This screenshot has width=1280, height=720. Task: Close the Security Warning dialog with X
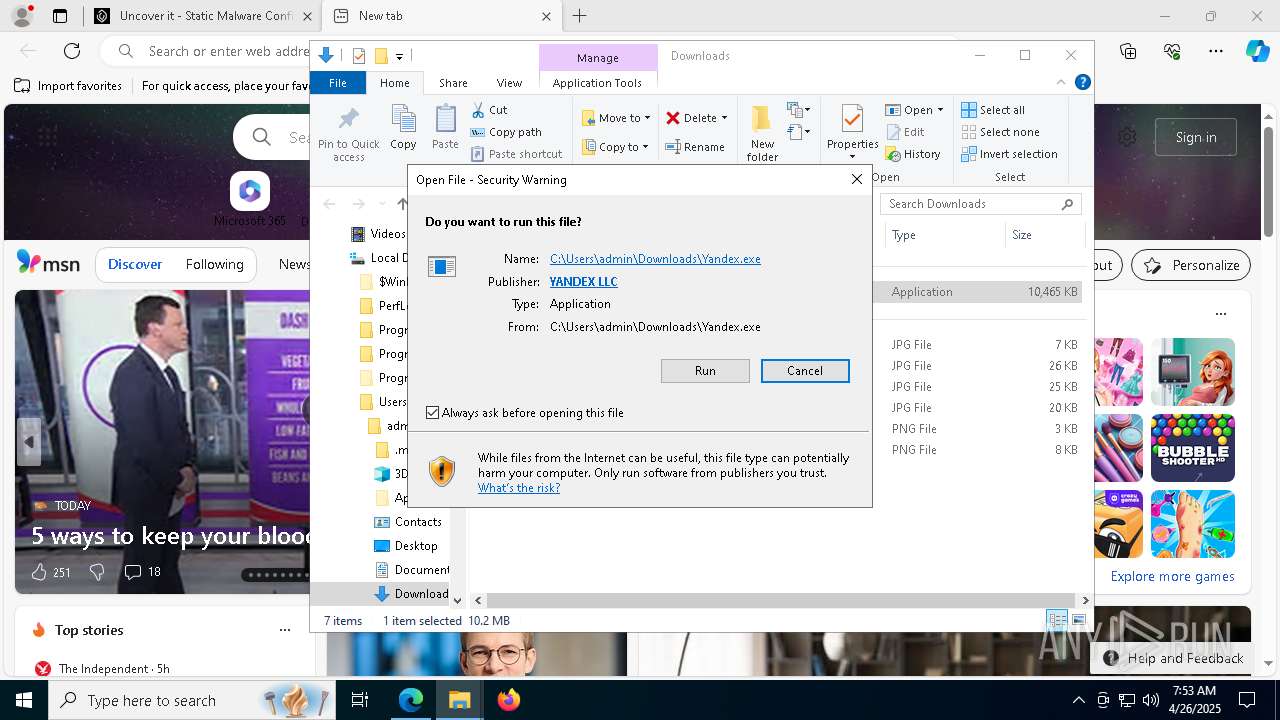(856, 180)
